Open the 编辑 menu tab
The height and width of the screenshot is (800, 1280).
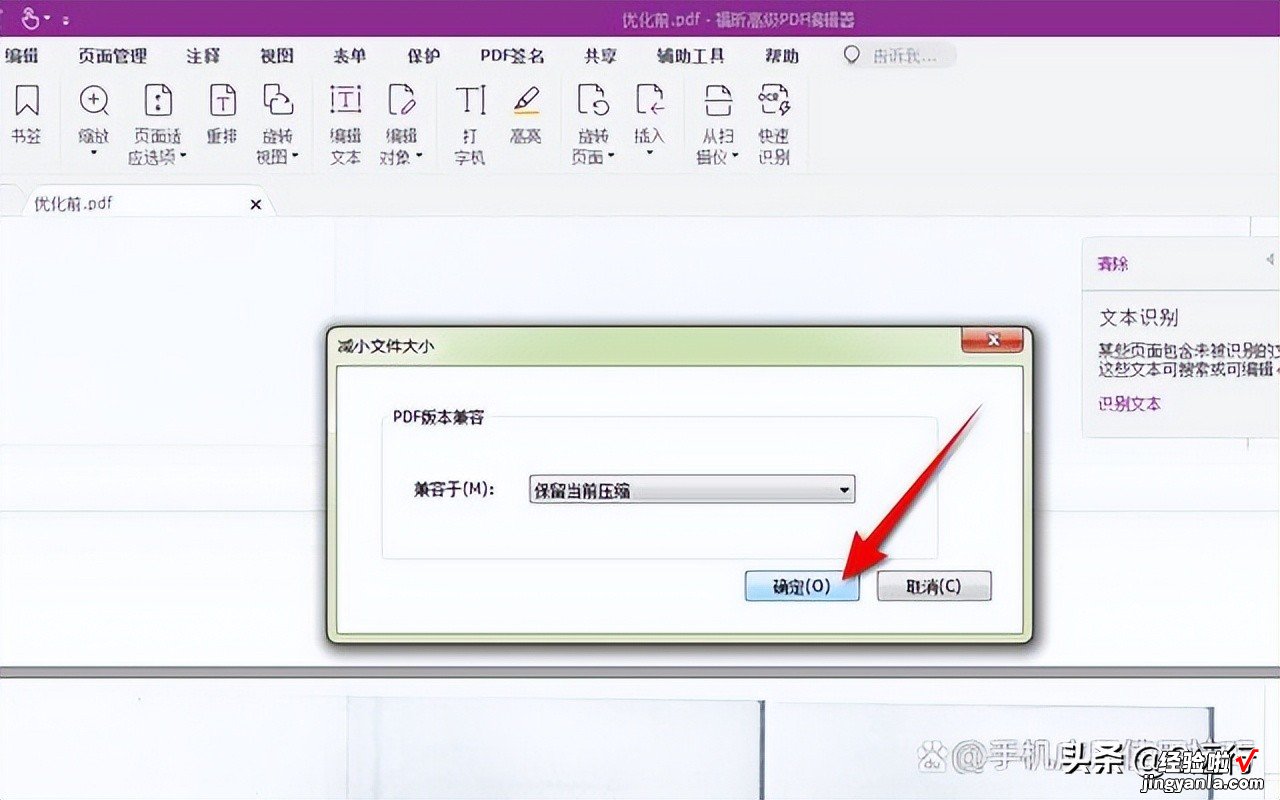[x=22, y=56]
